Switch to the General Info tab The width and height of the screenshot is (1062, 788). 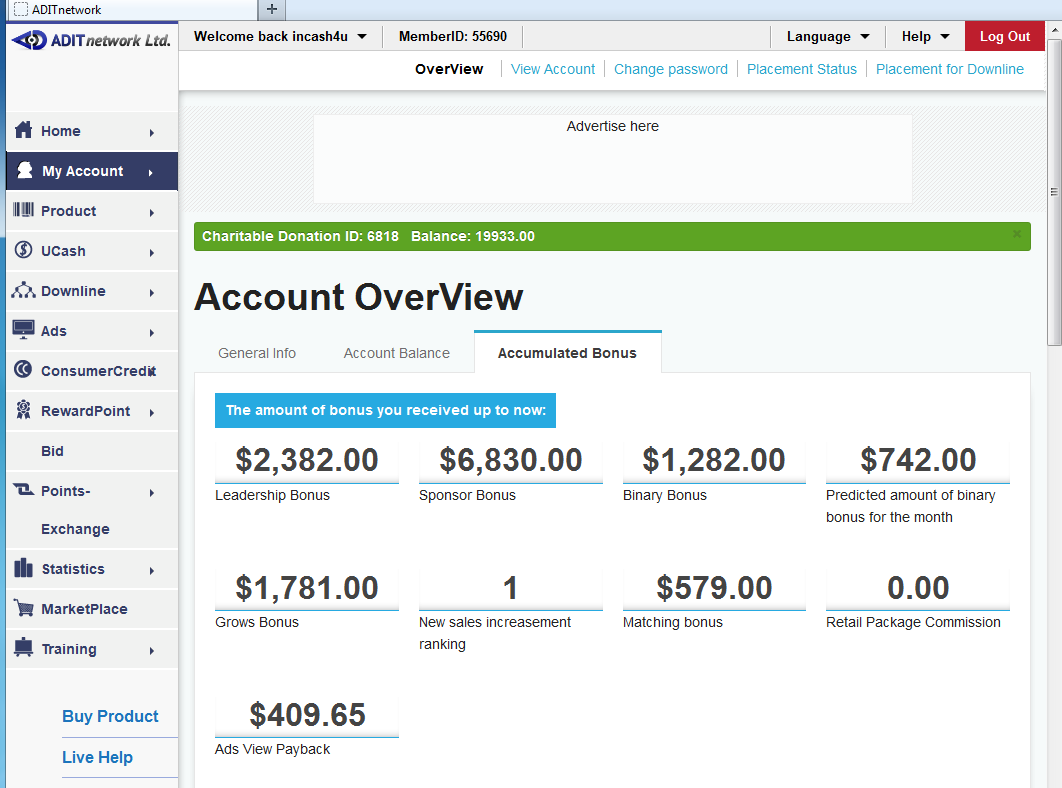(x=257, y=353)
